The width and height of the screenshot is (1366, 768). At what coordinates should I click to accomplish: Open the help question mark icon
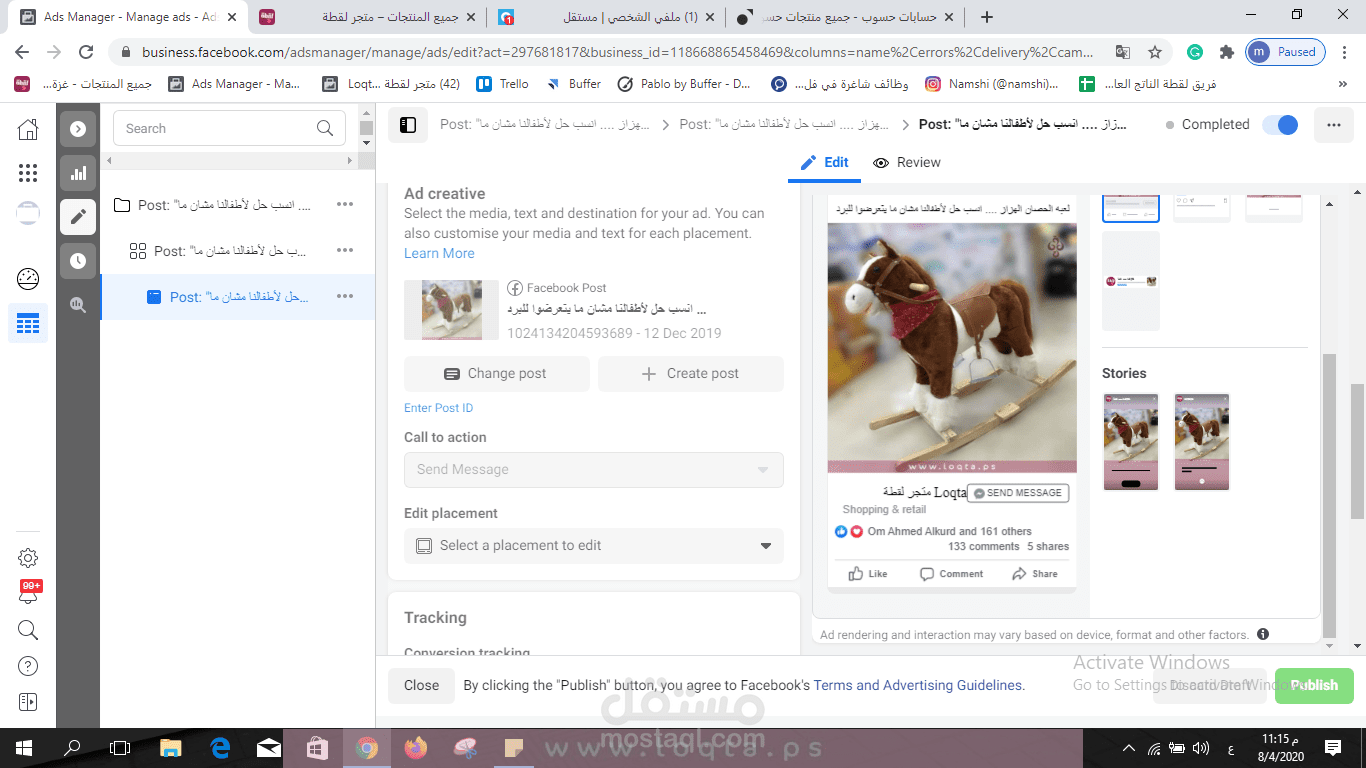[28, 666]
